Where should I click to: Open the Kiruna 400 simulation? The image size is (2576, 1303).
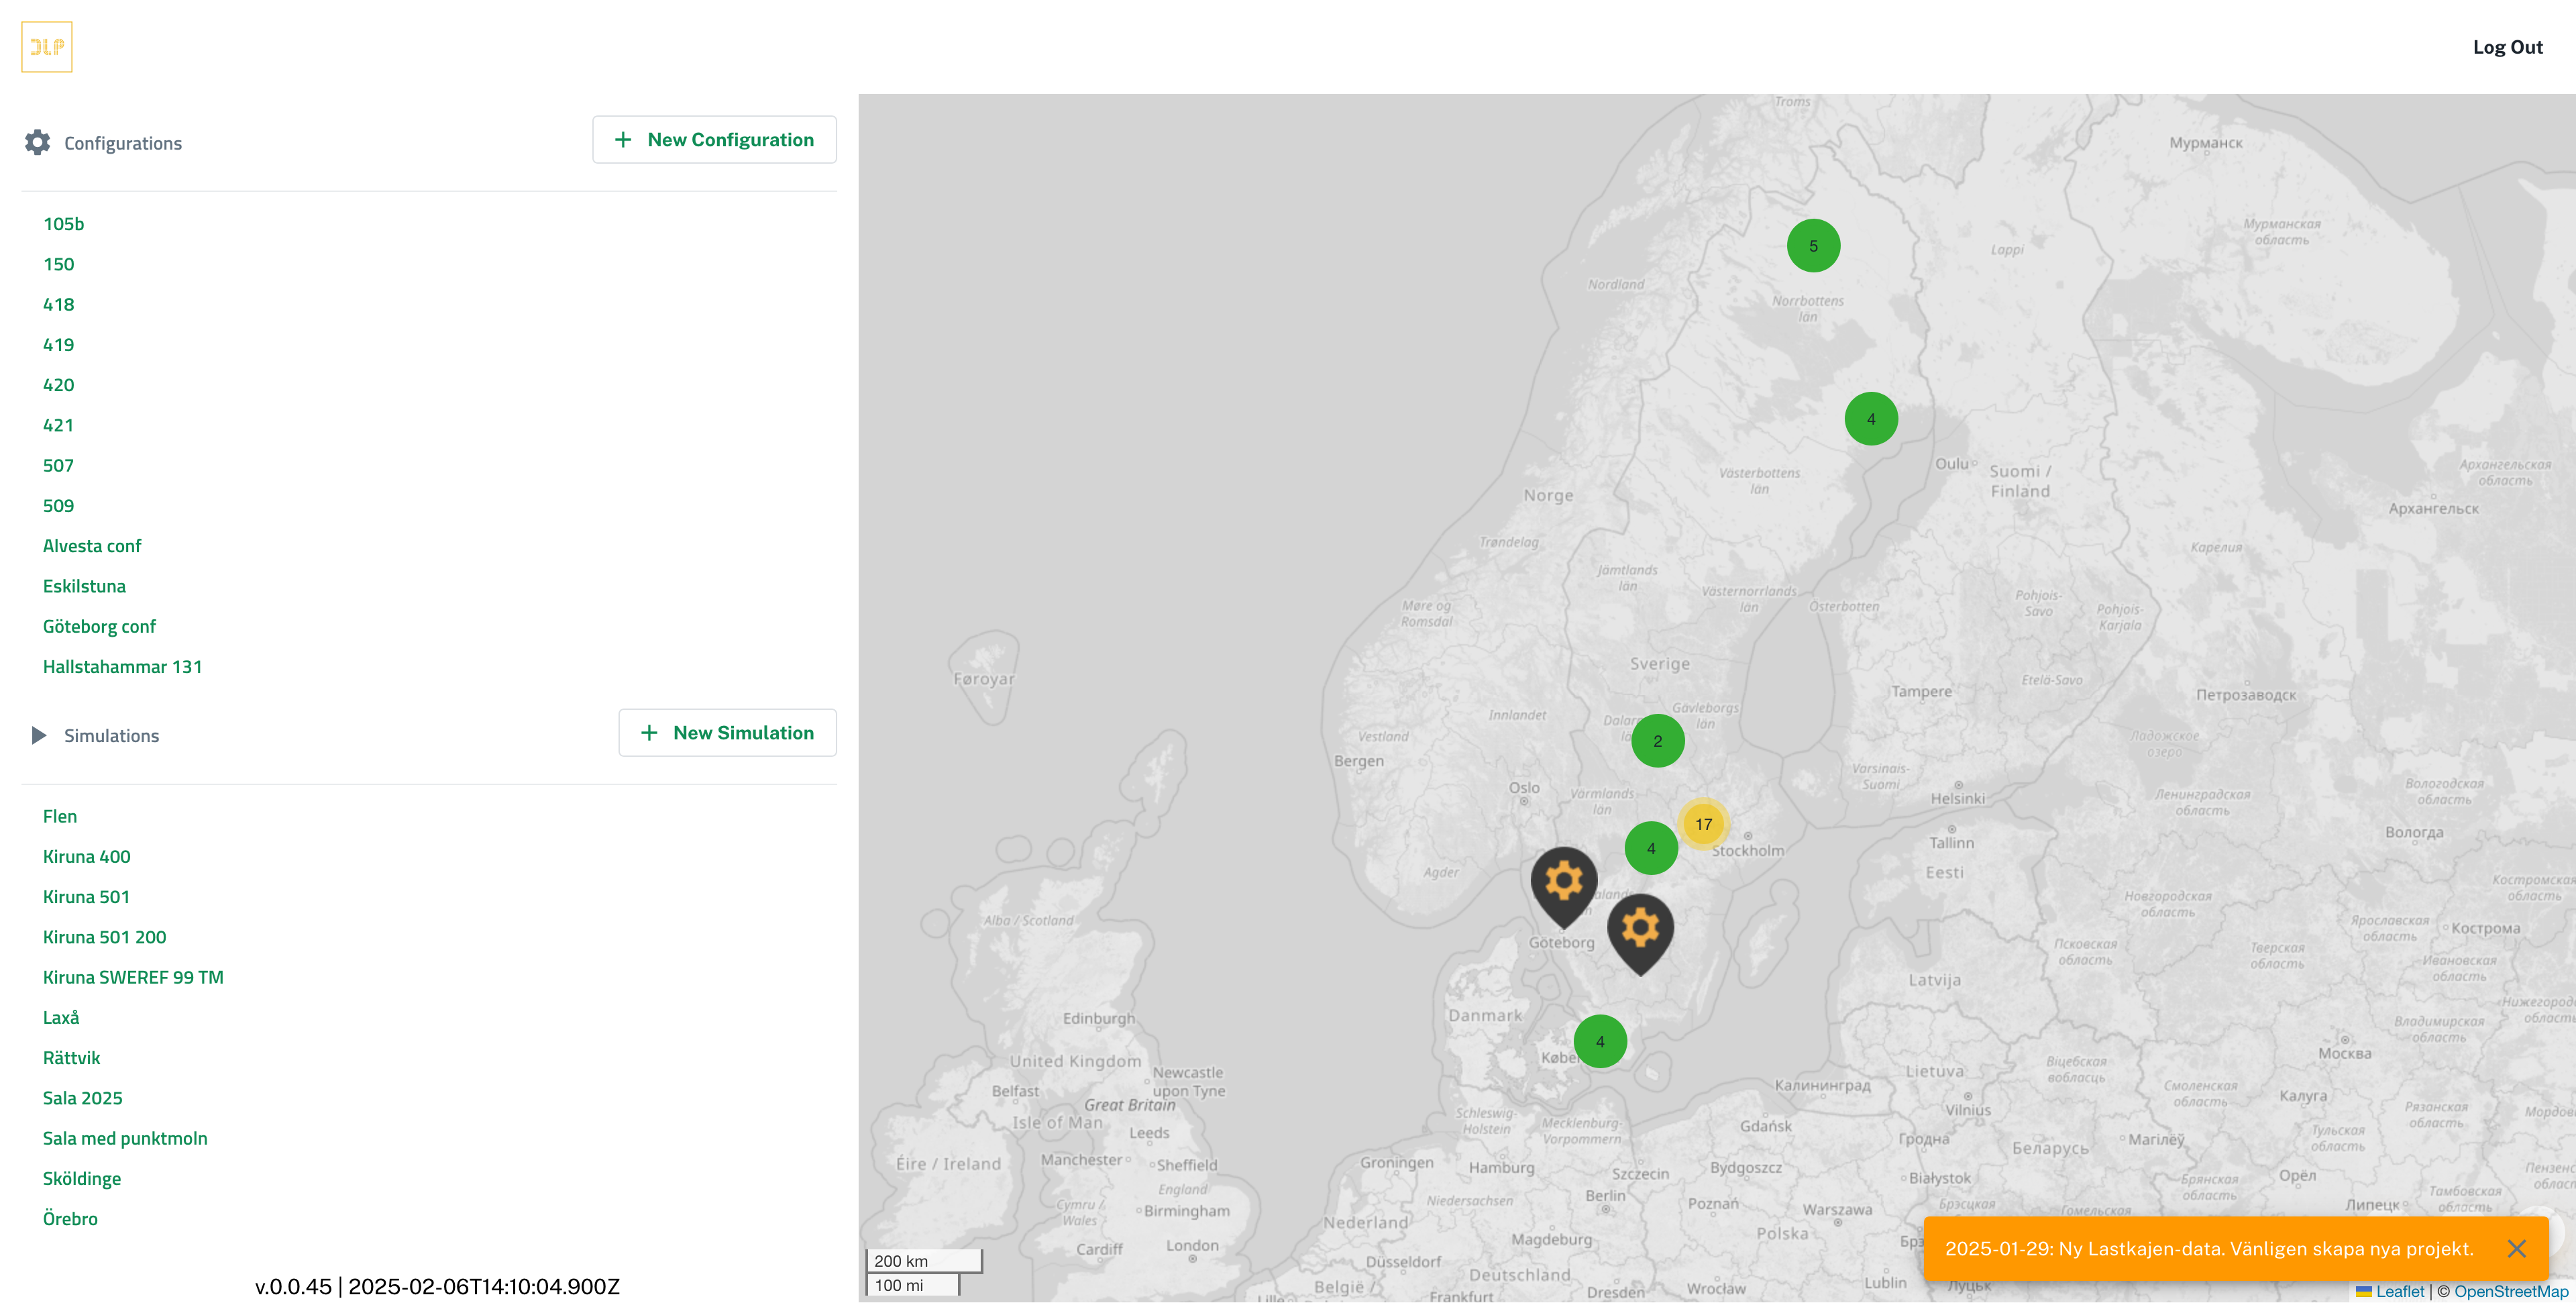86,857
